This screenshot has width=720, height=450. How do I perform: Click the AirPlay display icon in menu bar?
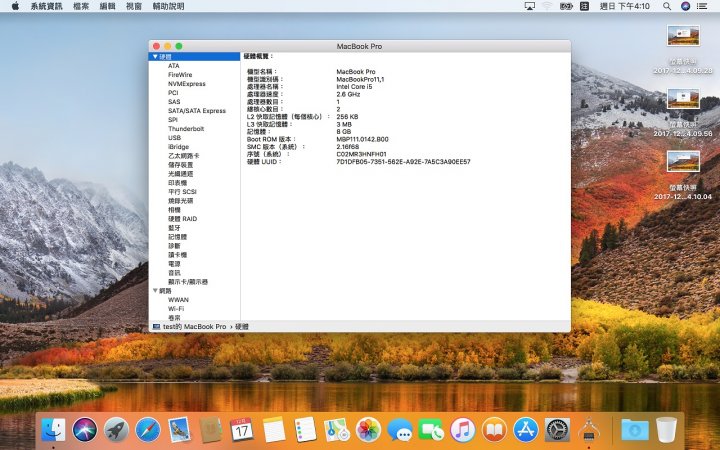point(529,6)
